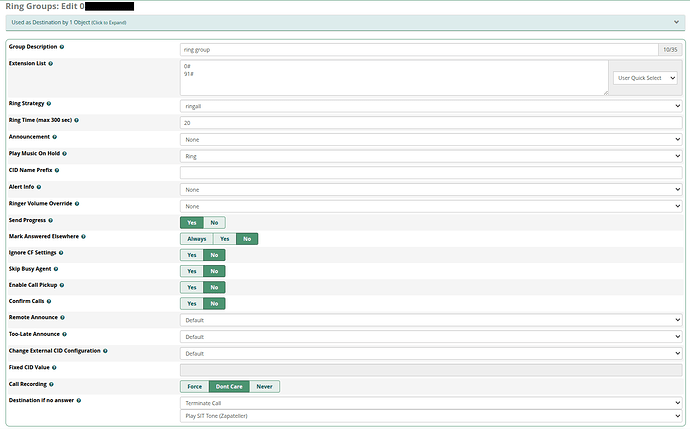Open help icon beside Play Music On Hold
Viewport: 690px width, 430px height.
point(65,154)
